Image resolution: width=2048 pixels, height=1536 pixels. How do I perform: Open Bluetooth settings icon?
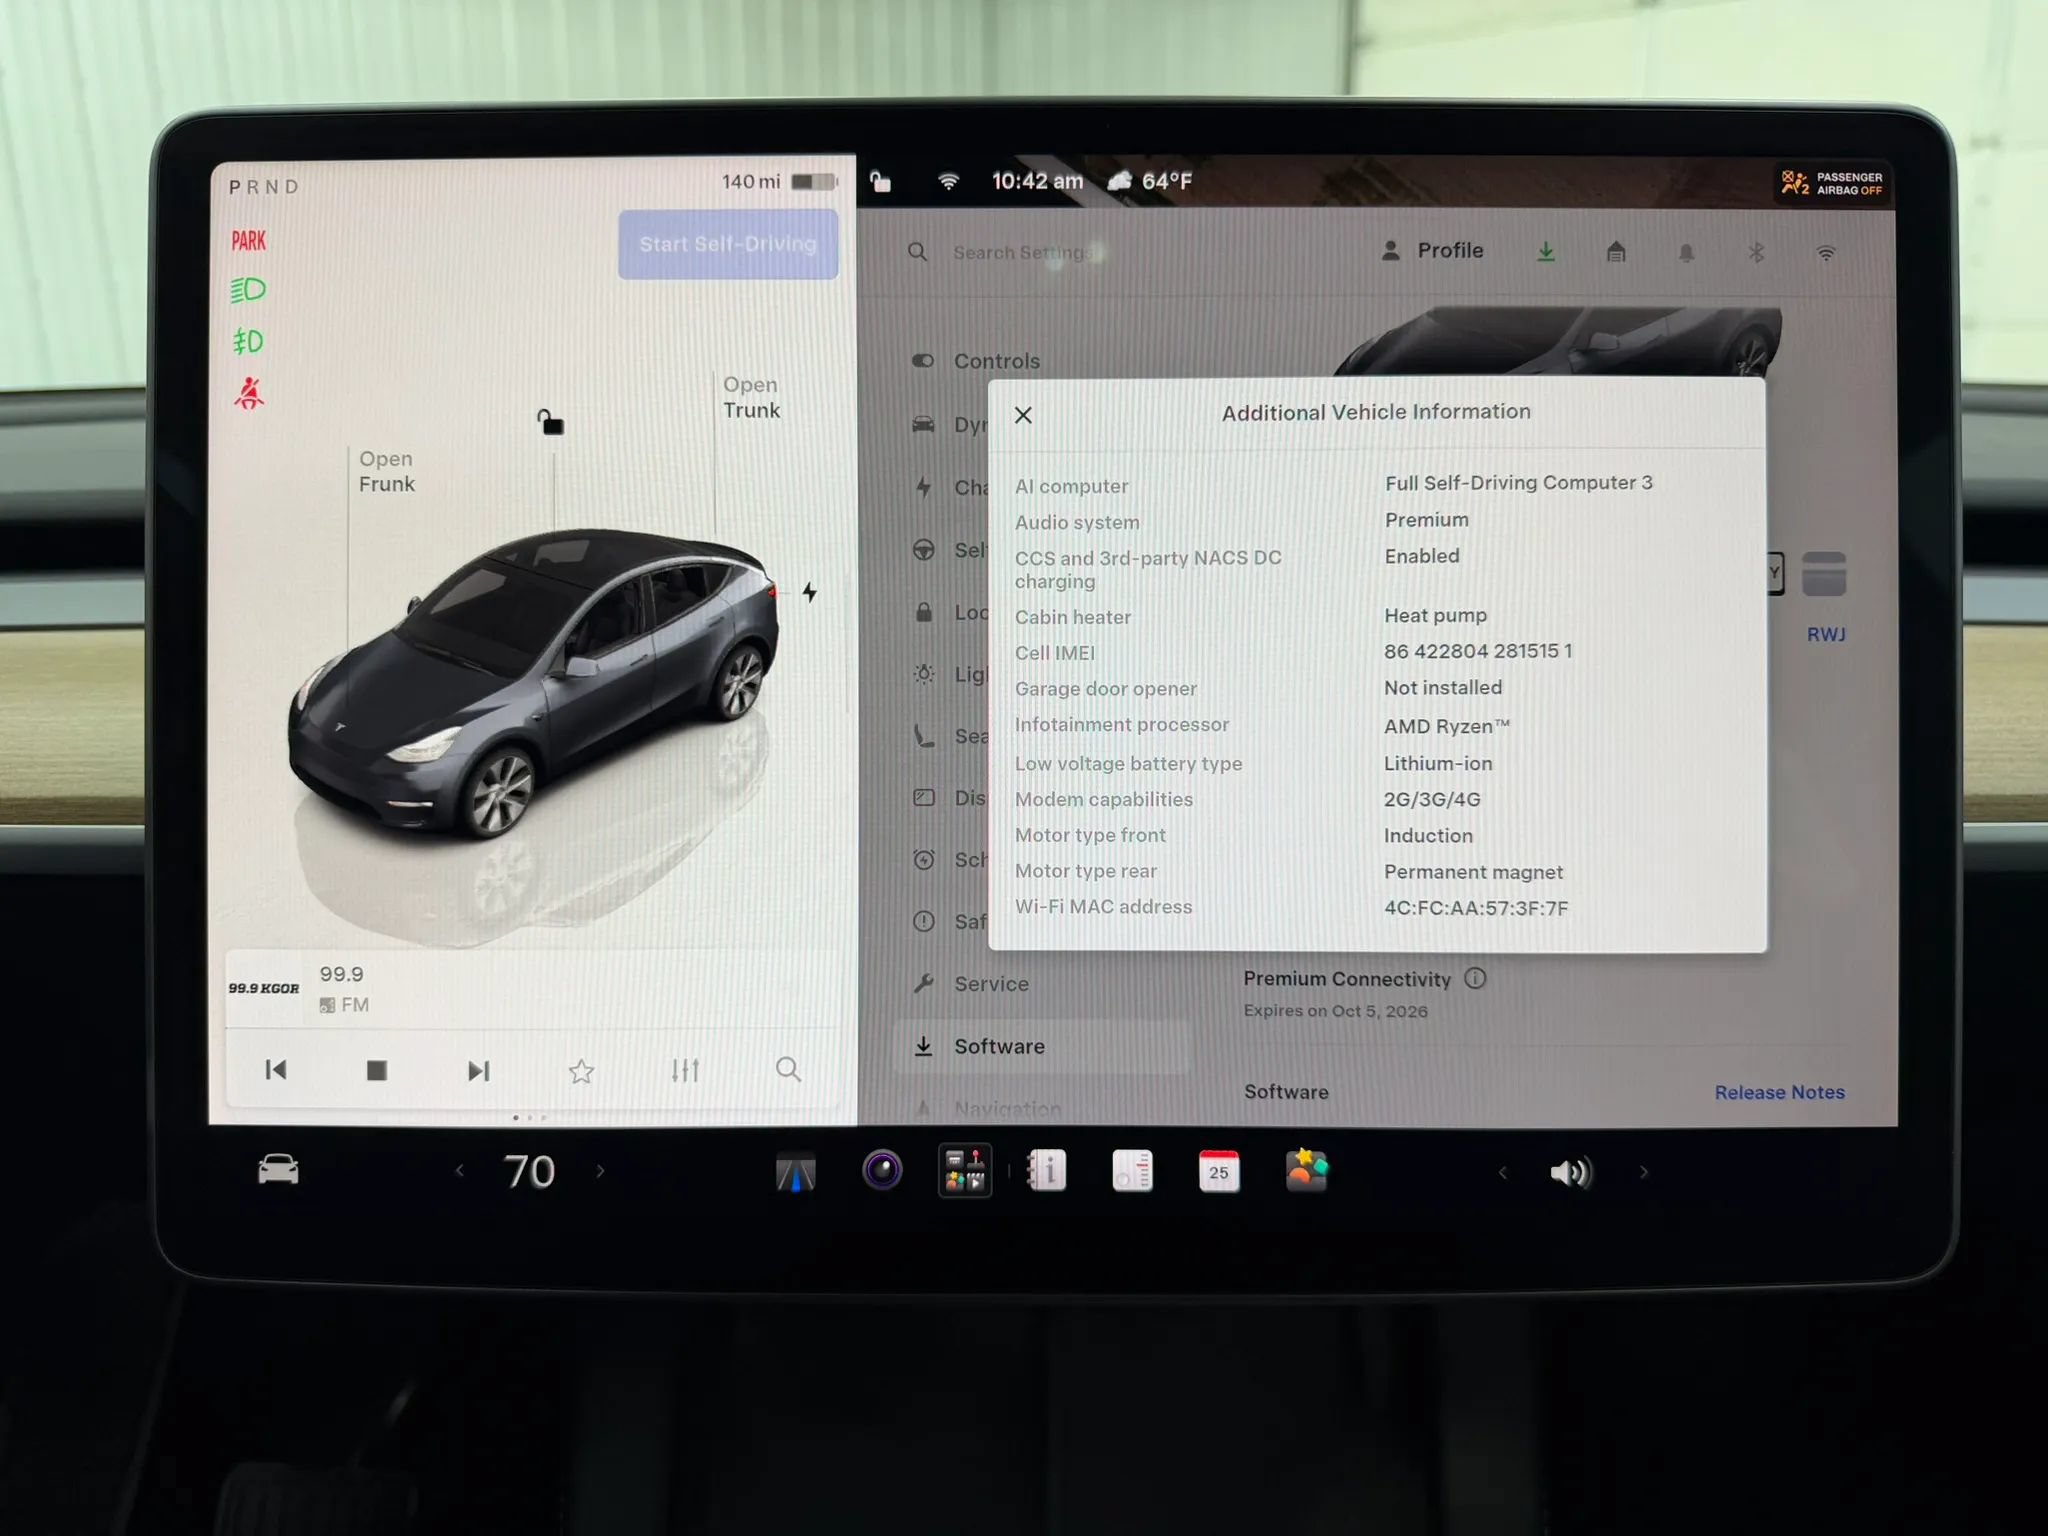pyautogui.click(x=1756, y=253)
